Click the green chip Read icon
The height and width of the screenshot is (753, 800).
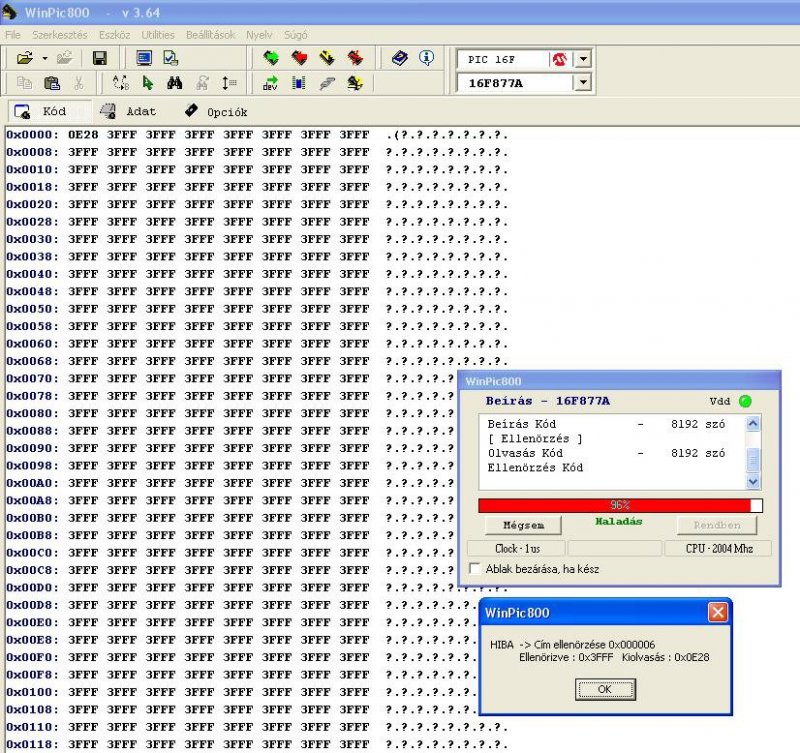[x=271, y=58]
